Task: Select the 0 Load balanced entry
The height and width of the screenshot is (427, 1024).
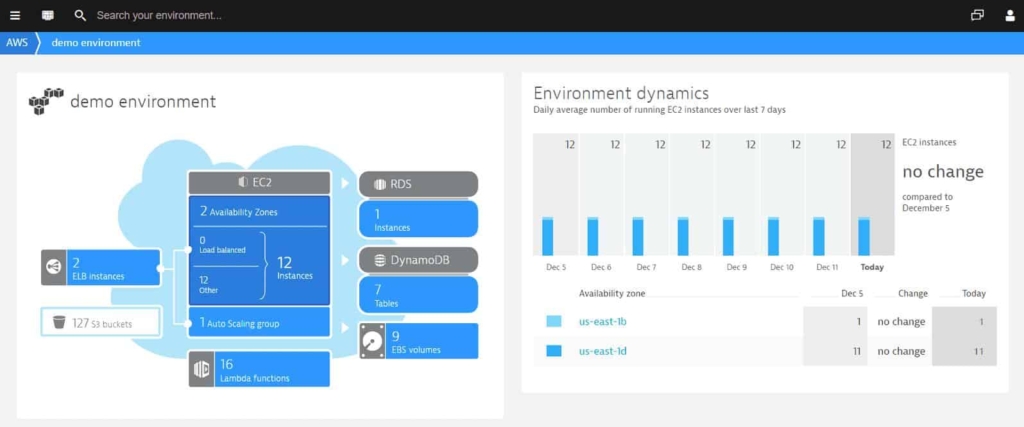Action: (223, 245)
